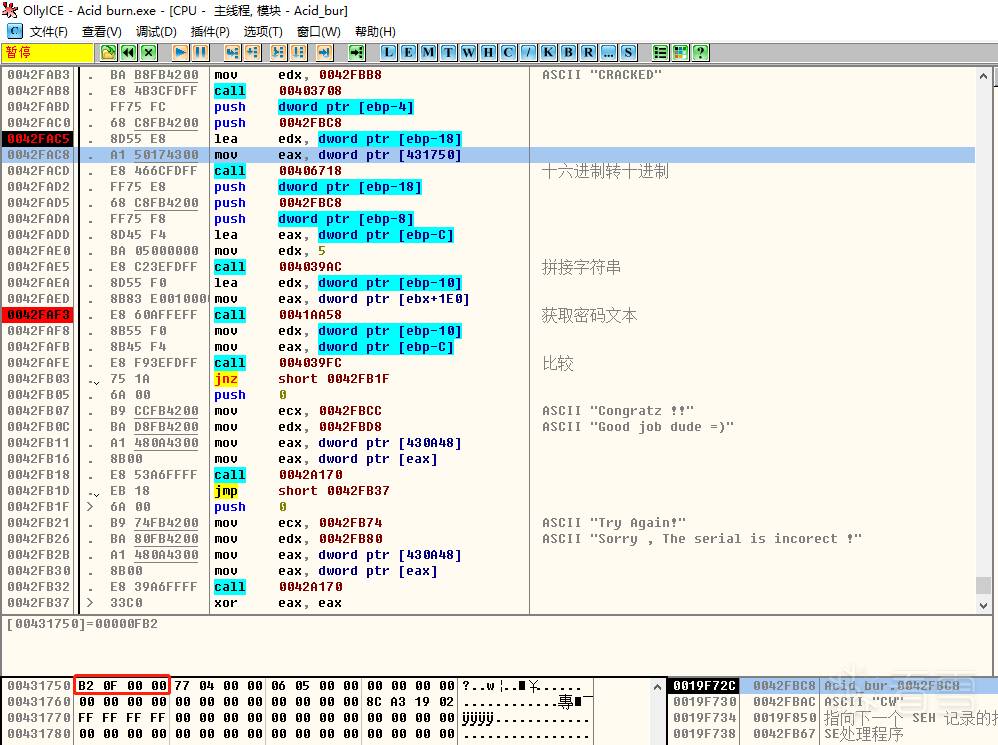Open the 查看(V) menu
The image size is (998, 745).
(x=101, y=32)
